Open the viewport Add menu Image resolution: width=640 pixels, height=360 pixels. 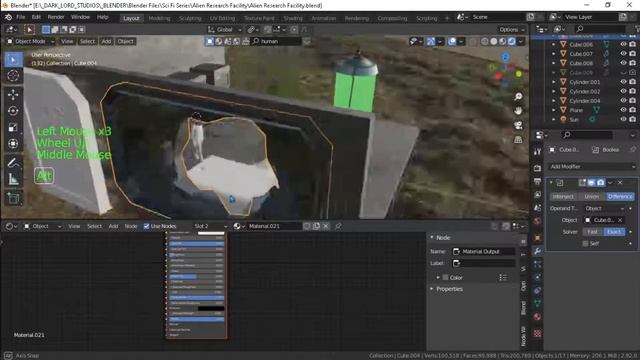[x=106, y=41]
